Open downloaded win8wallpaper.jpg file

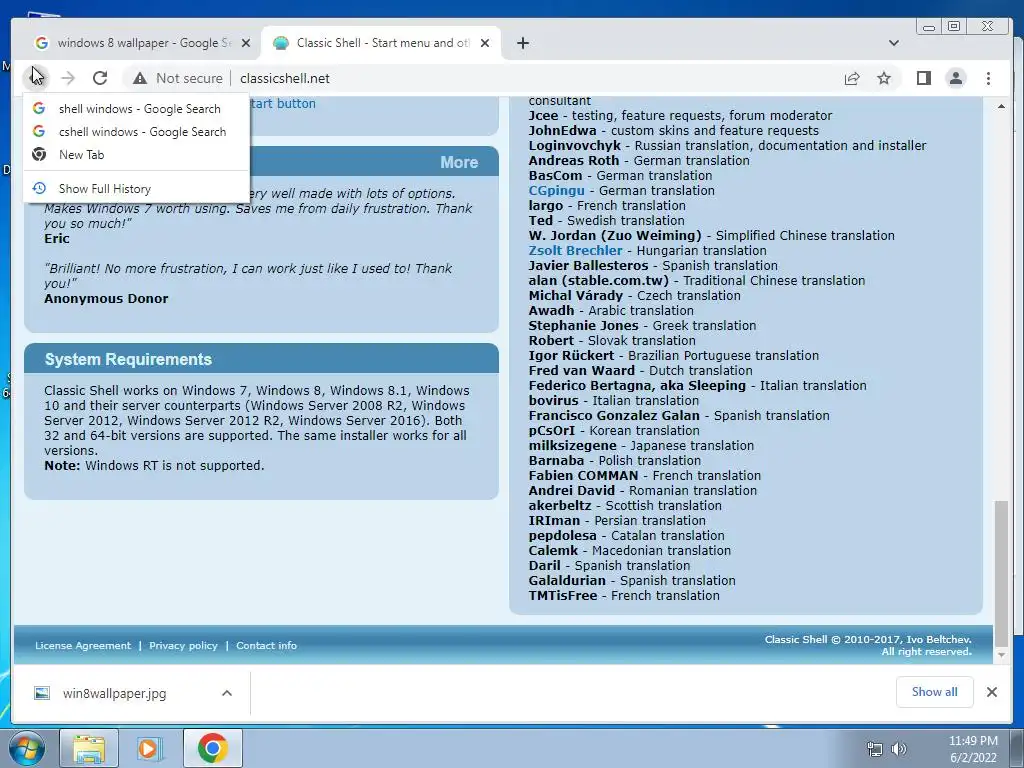(114, 693)
